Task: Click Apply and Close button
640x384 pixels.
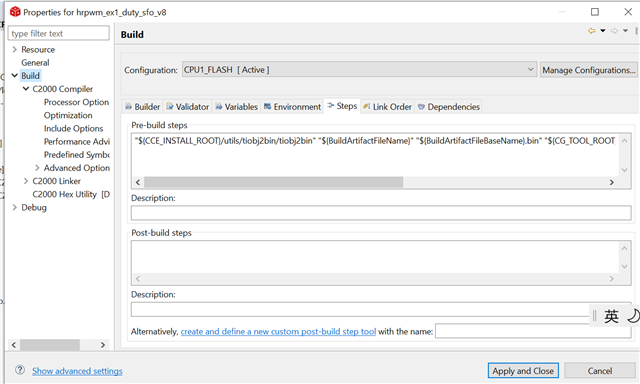Action: [x=523, y=371]
